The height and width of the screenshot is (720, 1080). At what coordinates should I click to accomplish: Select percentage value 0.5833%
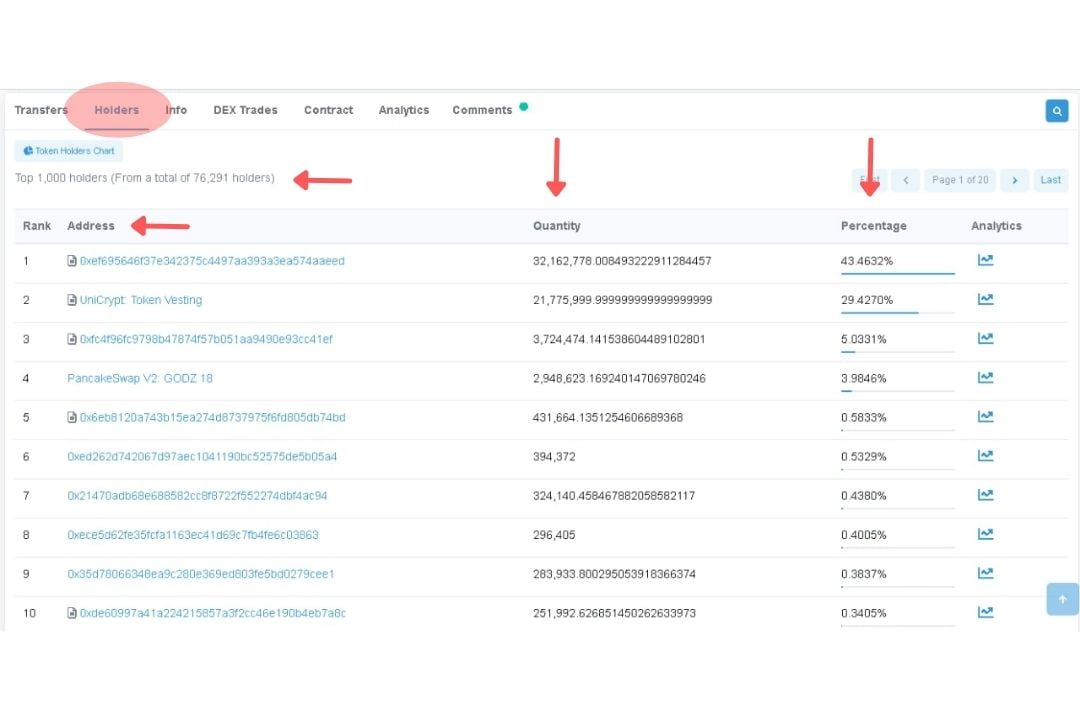coord(863,418)
